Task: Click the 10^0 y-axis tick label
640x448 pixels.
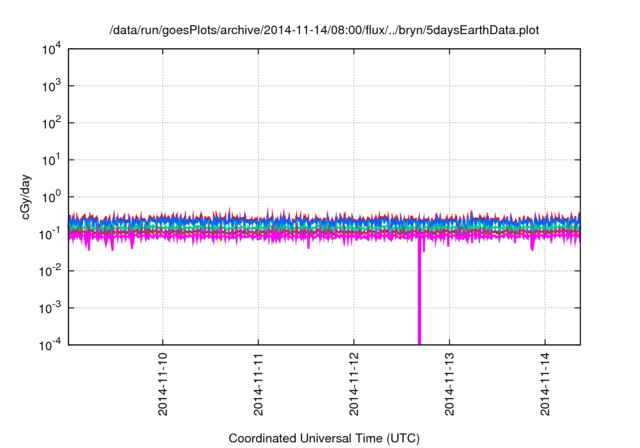Action: tap(51, 197)
